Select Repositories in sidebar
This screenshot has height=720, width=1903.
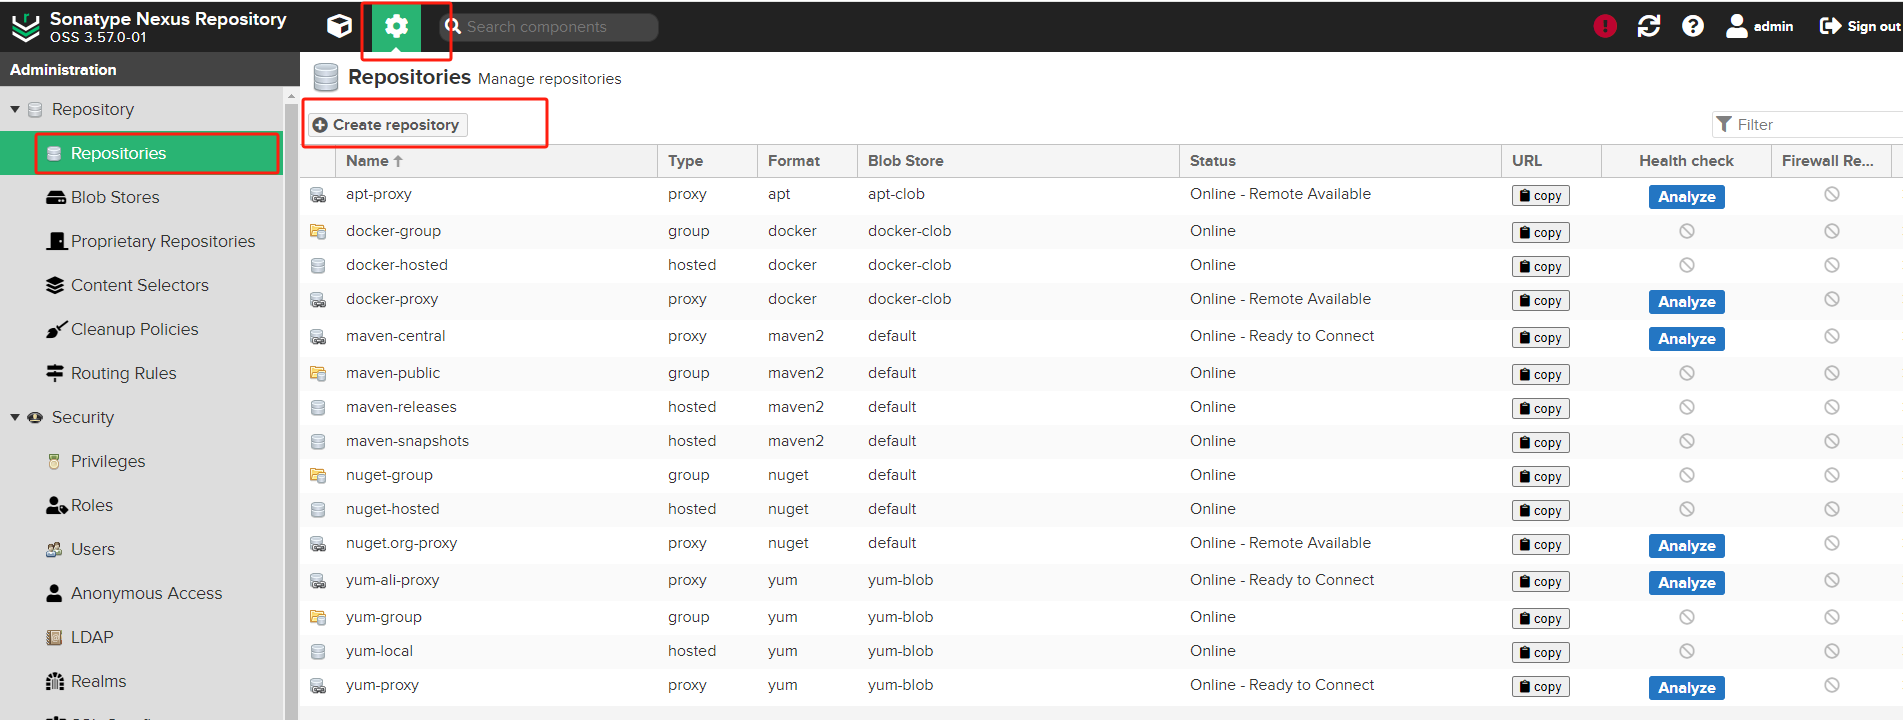point(142,153)
